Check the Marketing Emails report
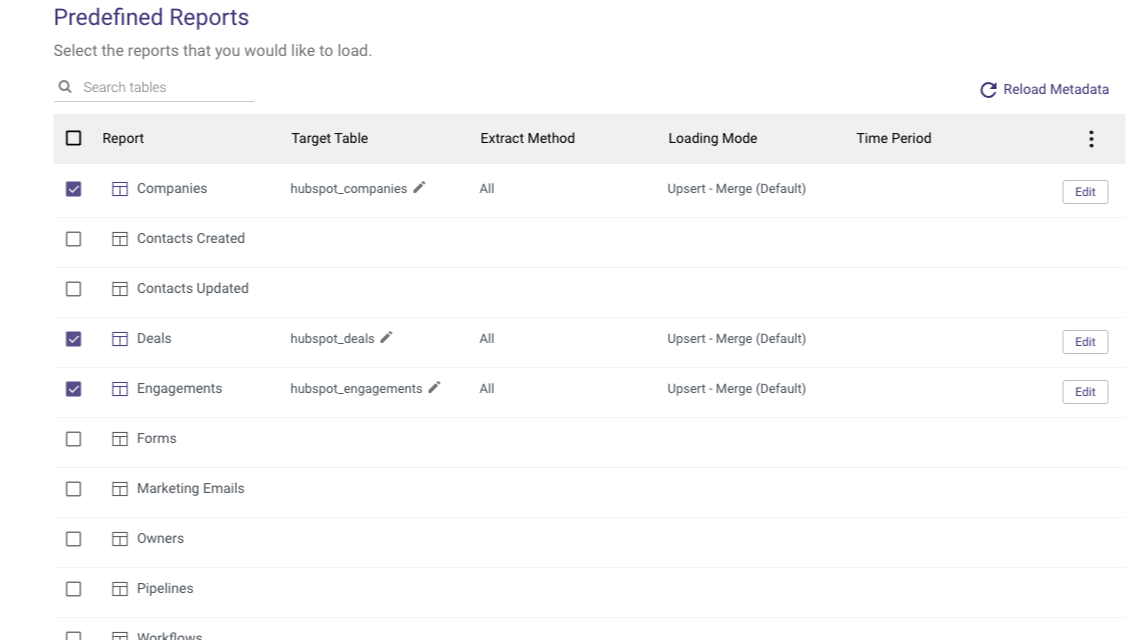The height and width of the screenshot is (640, 1138). click(73, 488)
